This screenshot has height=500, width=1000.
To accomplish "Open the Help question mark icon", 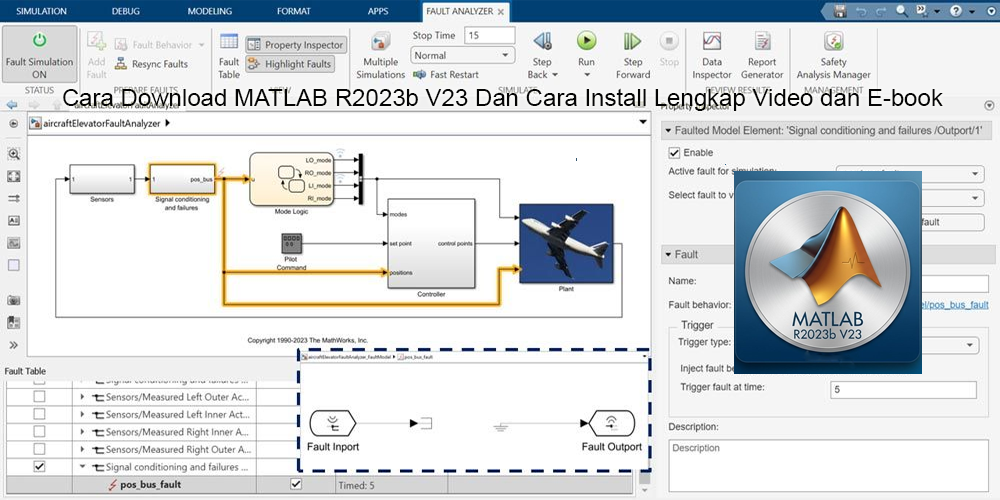I will pyautogui.click(x=955, y=11).
